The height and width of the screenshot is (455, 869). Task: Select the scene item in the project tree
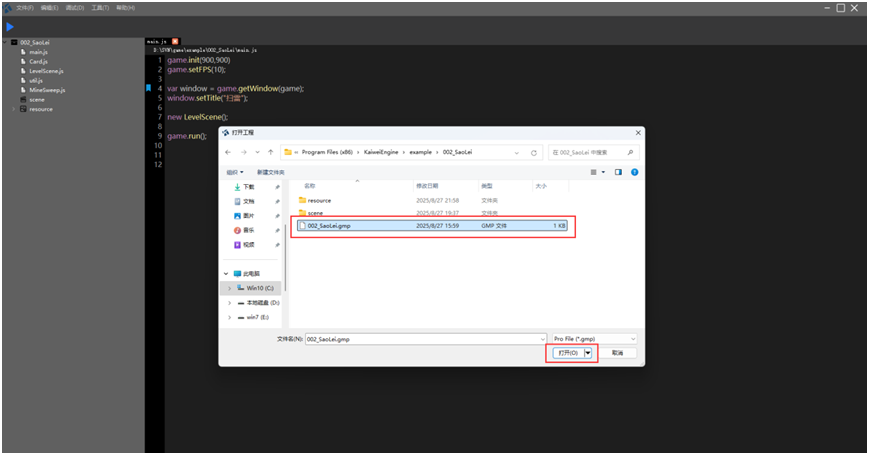pyautogui.click(x=37, y=100)
